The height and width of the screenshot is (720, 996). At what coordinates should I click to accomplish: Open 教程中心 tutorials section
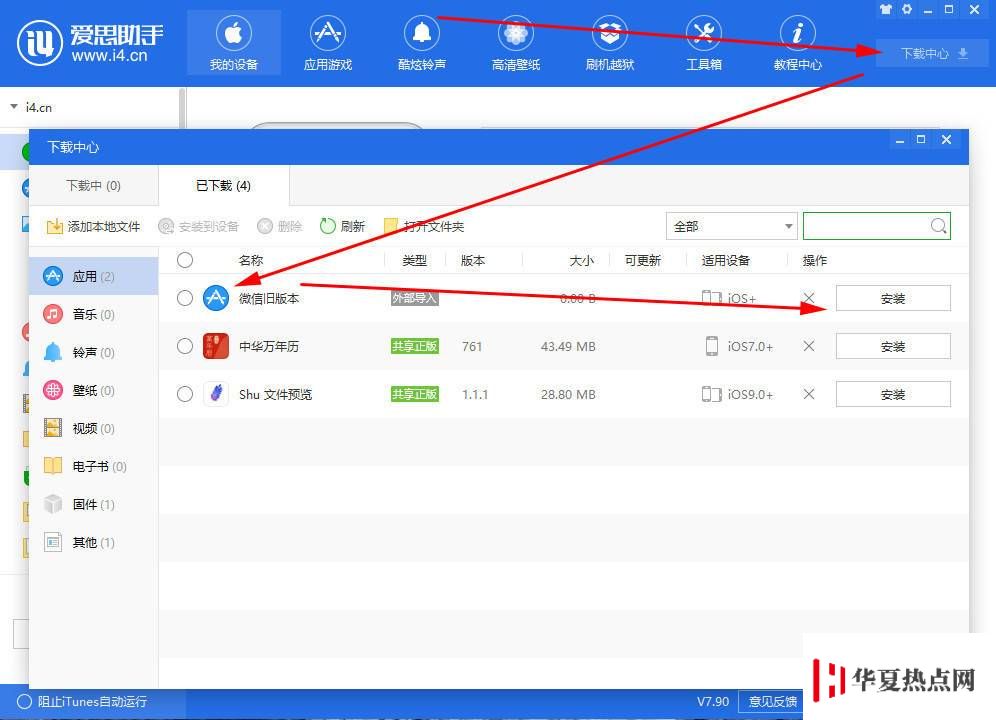tap(798, 43)
